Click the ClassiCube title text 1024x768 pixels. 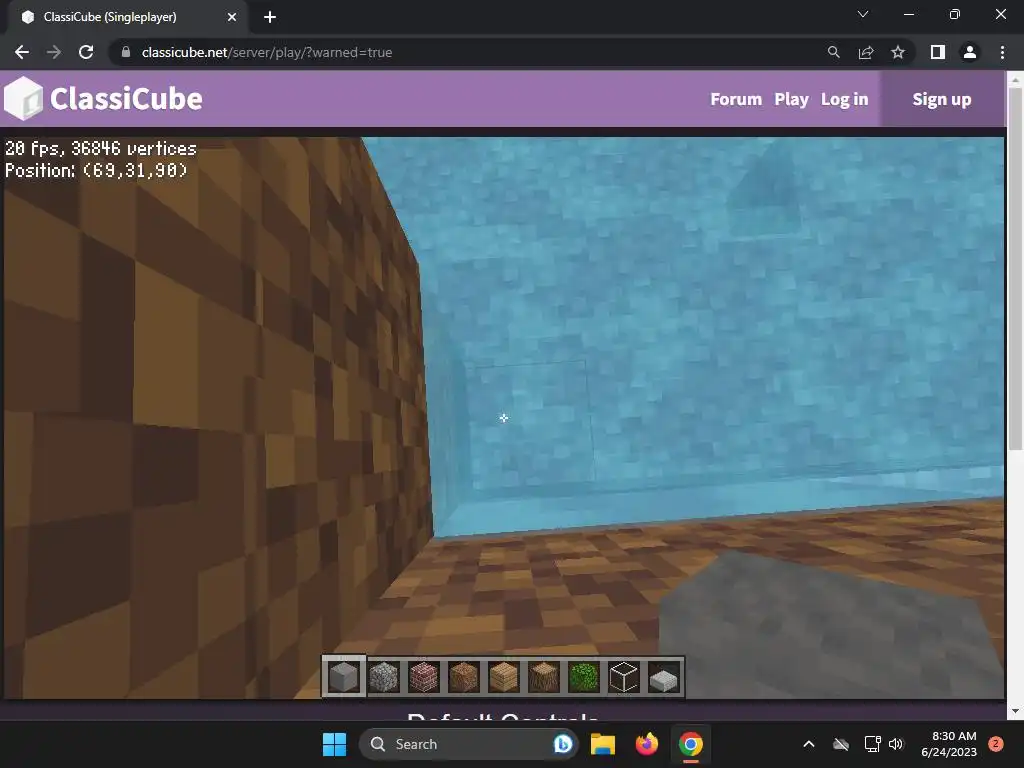coord(126,99)
